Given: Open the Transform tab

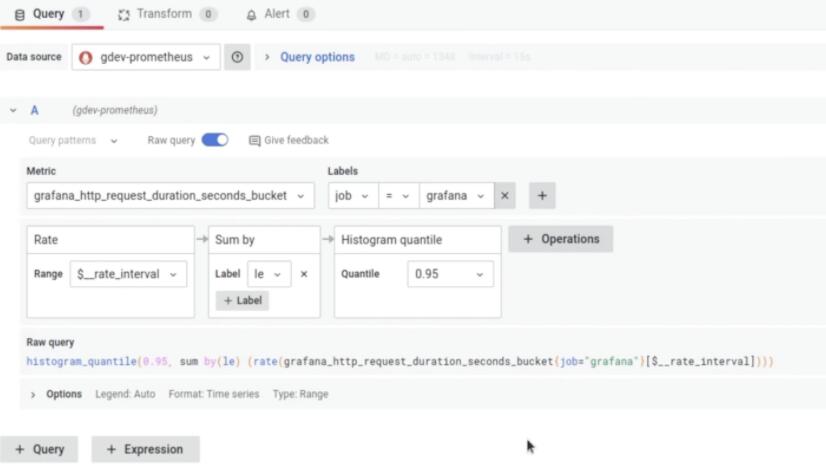Looking at the screenshot, I should coord(168,14).
